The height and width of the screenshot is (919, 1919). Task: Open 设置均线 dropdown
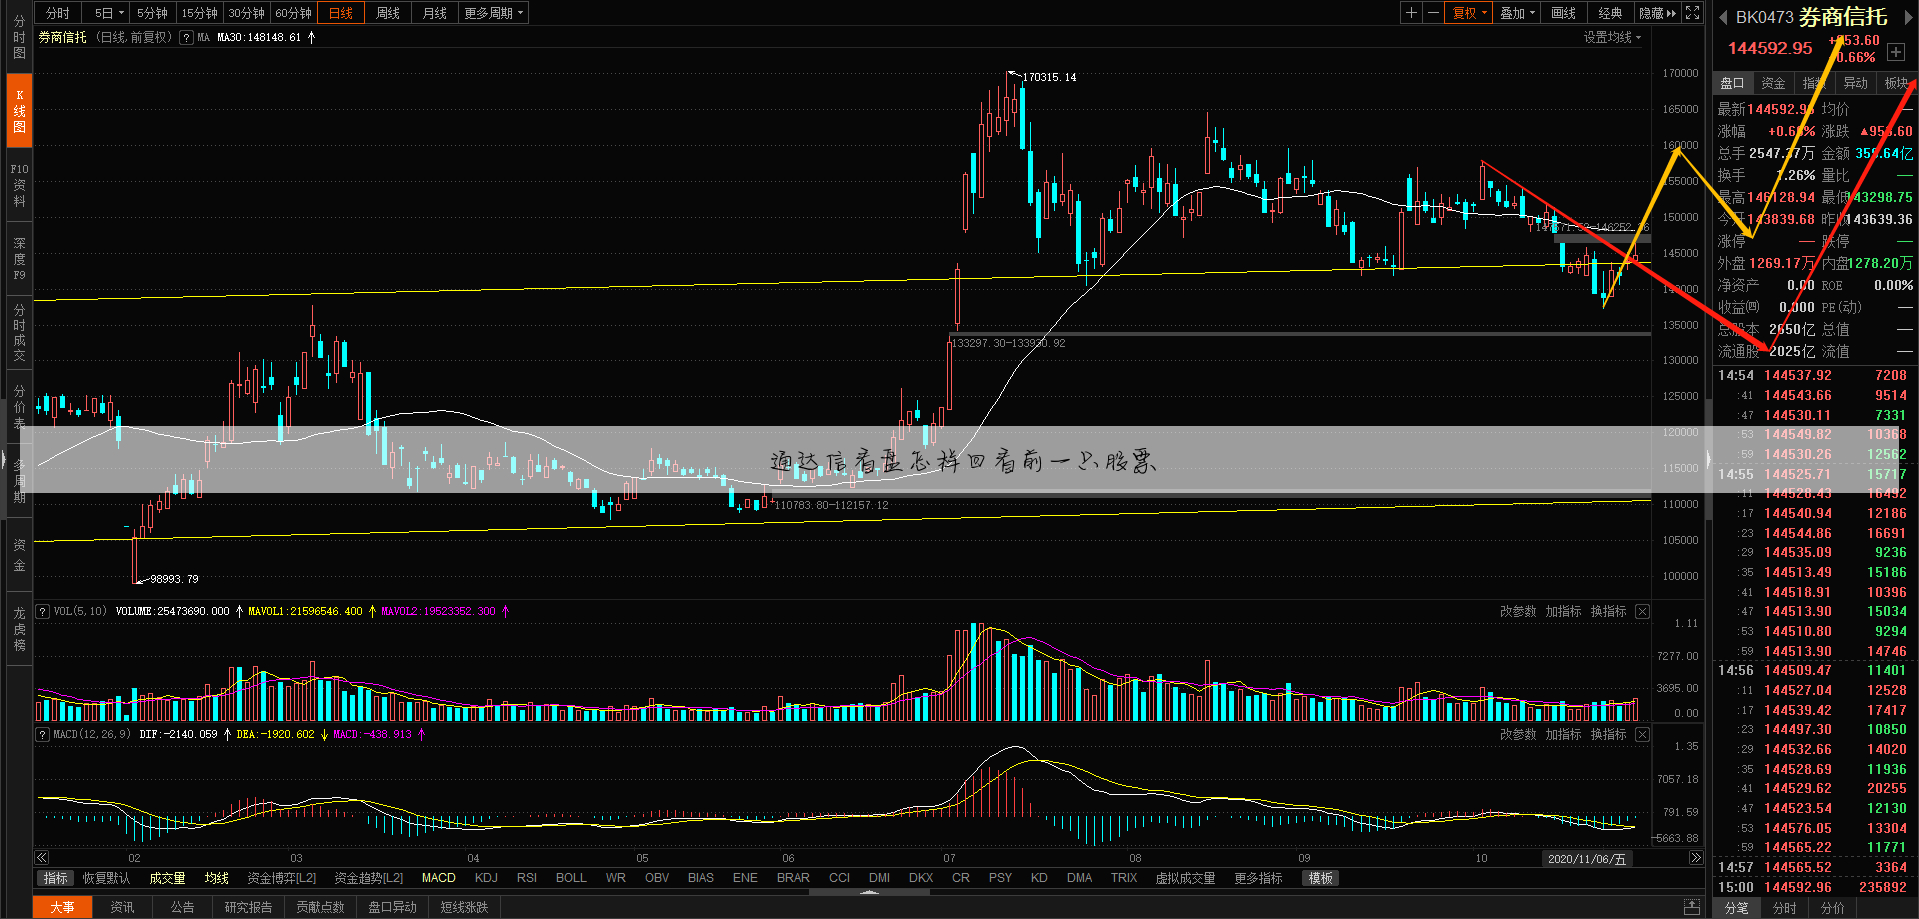1612,37
